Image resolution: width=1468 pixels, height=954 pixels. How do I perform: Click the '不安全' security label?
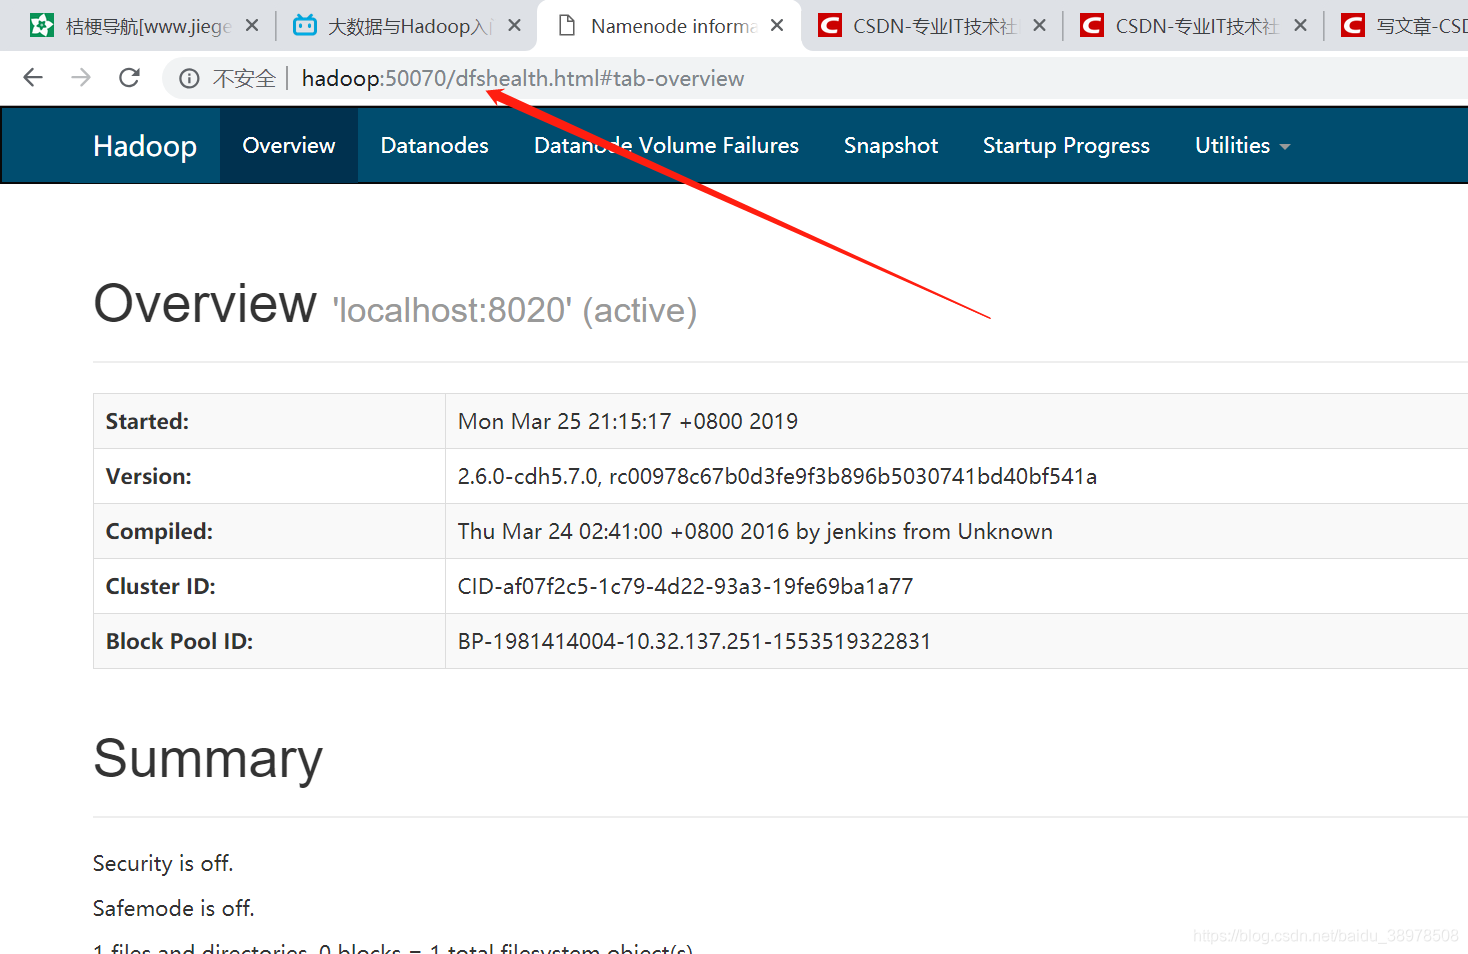(244, 79)
